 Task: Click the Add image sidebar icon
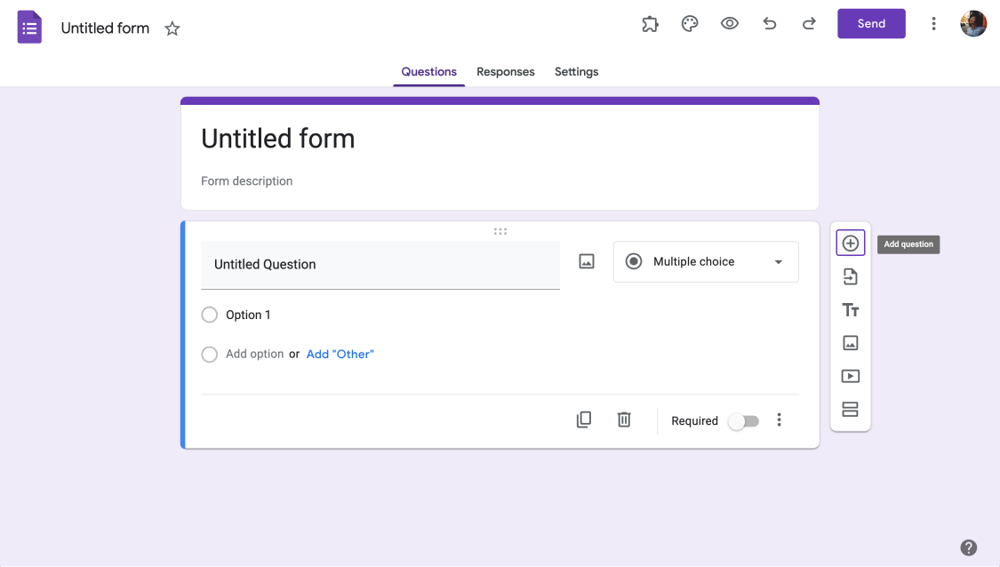pos(850,343)
